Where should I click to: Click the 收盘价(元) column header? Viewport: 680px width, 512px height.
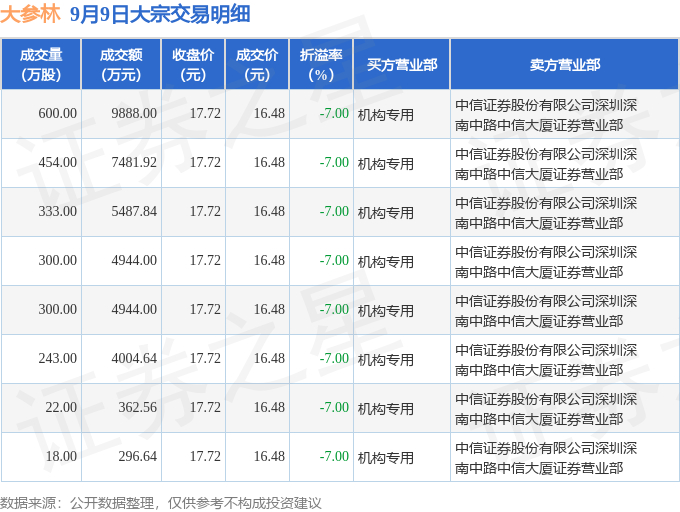click(193, 64)
